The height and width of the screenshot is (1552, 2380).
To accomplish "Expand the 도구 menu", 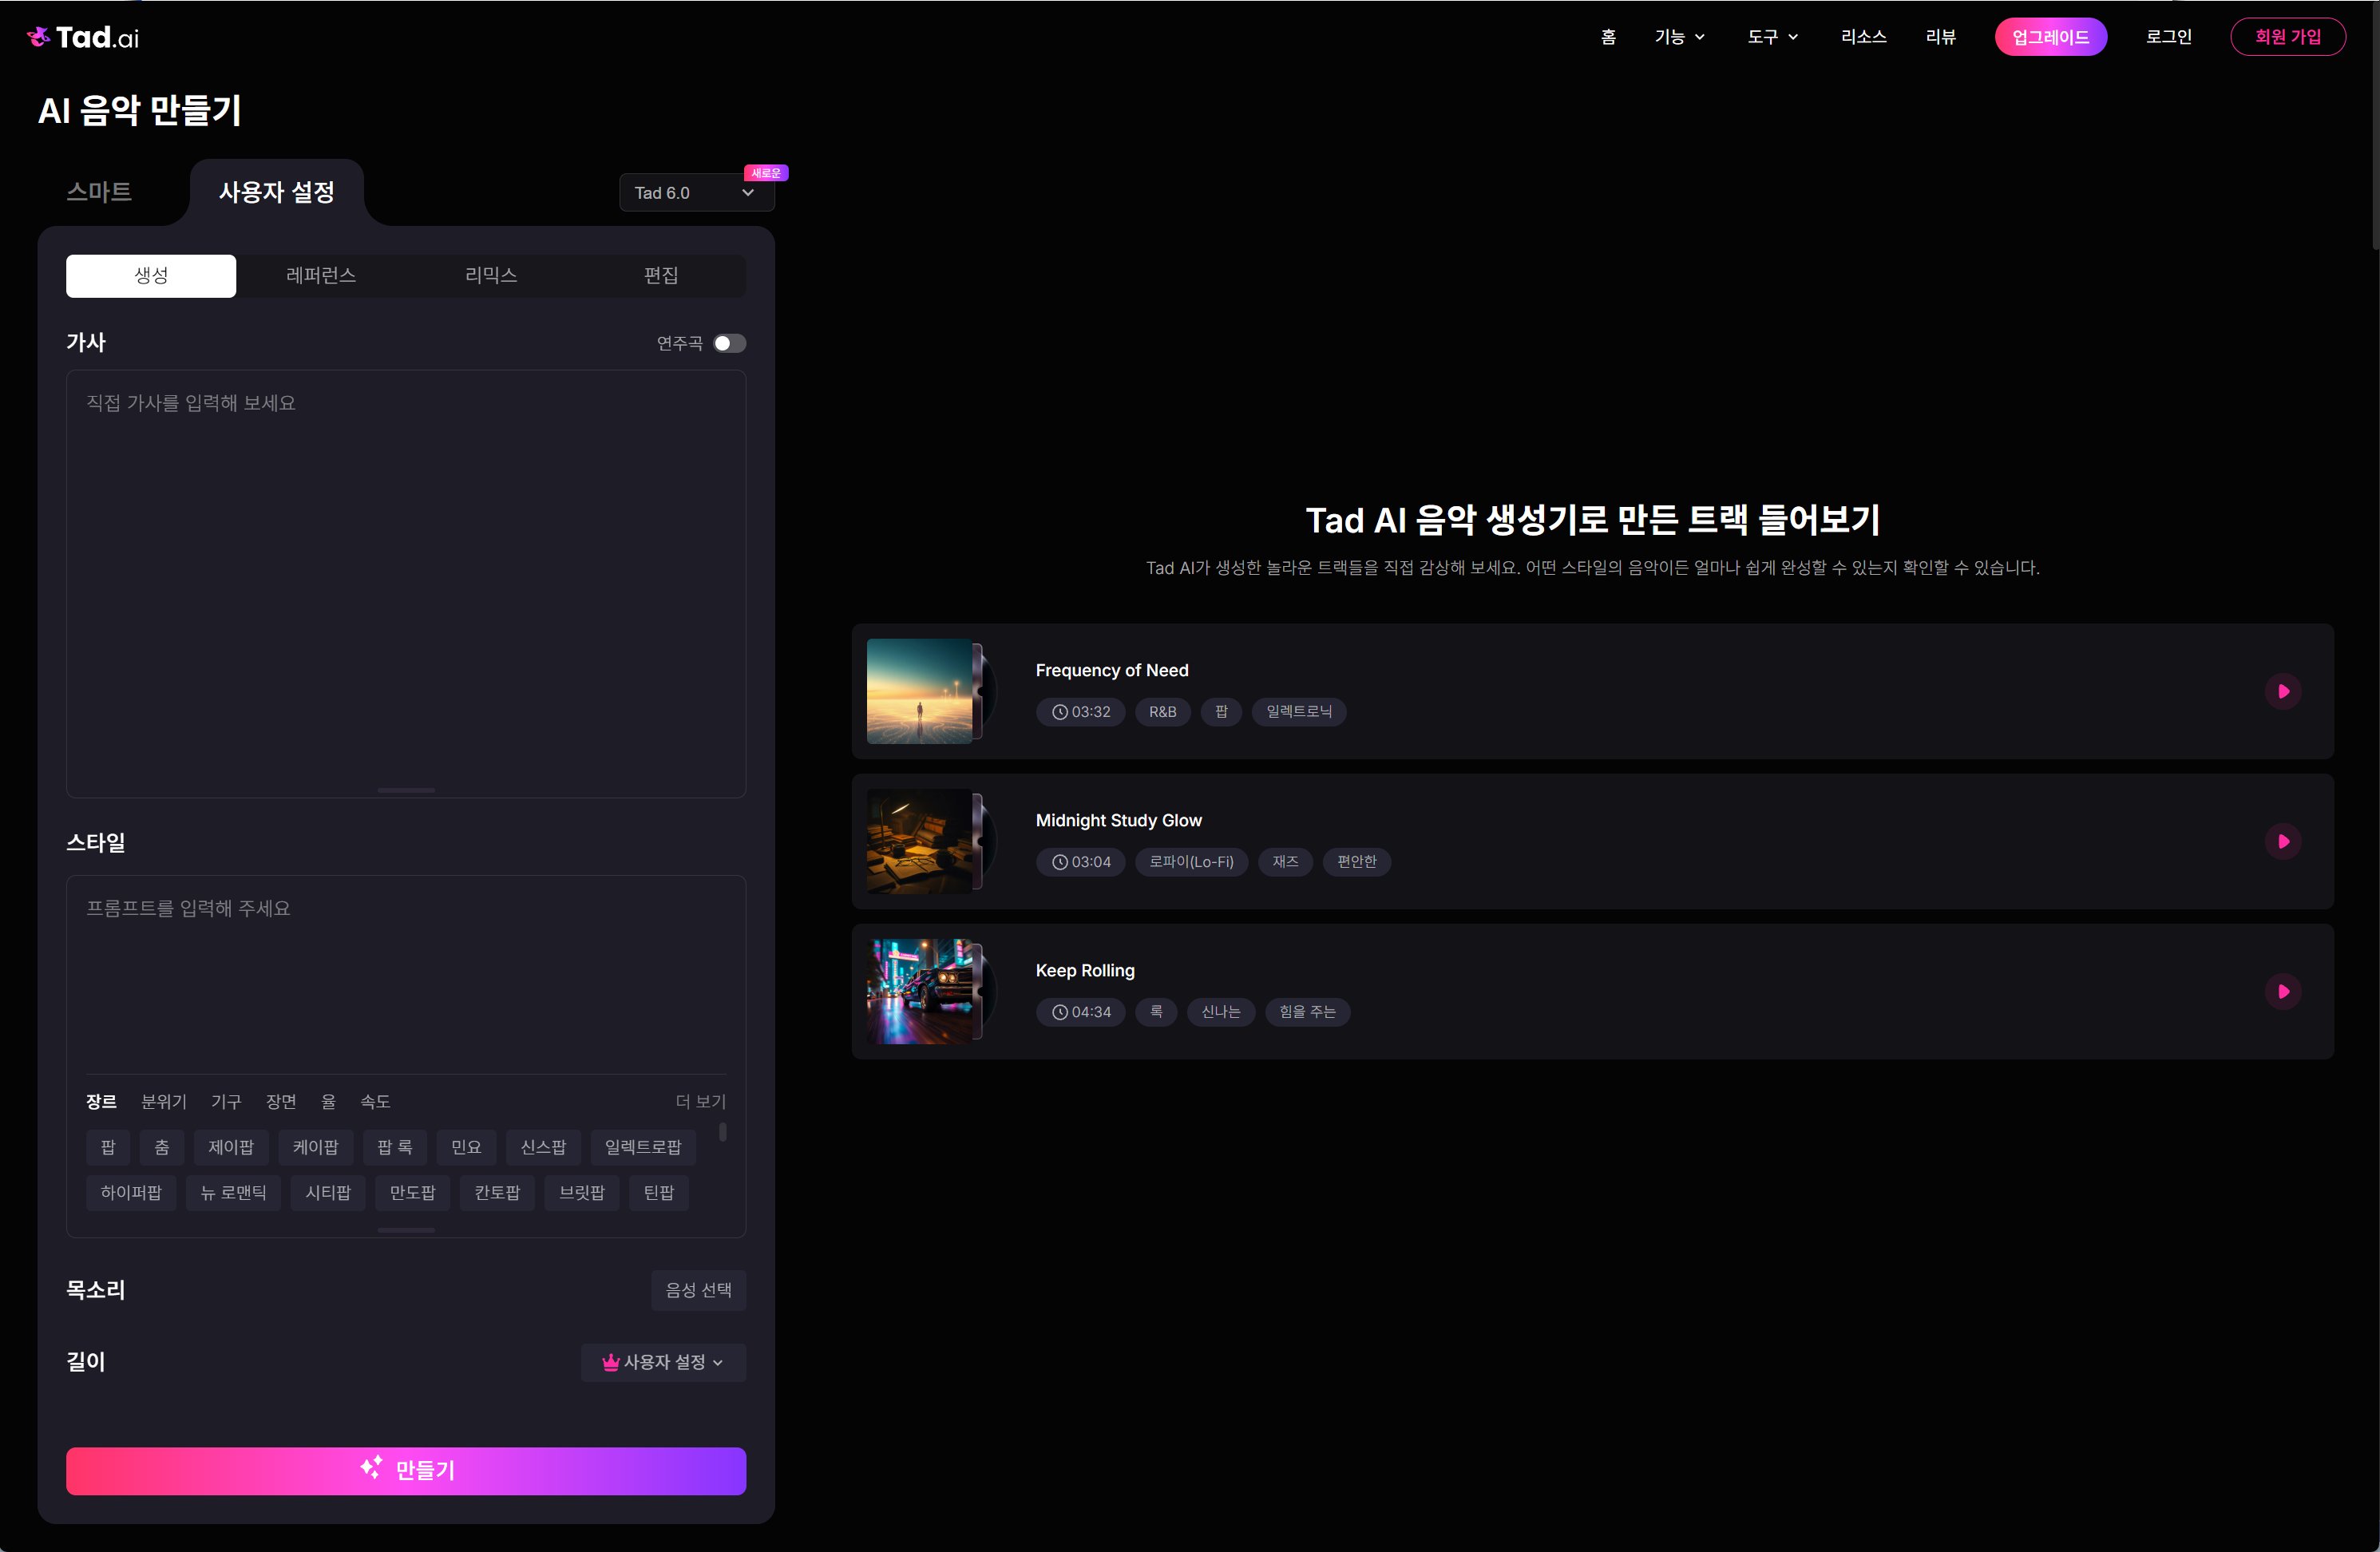I will 1772,37.
